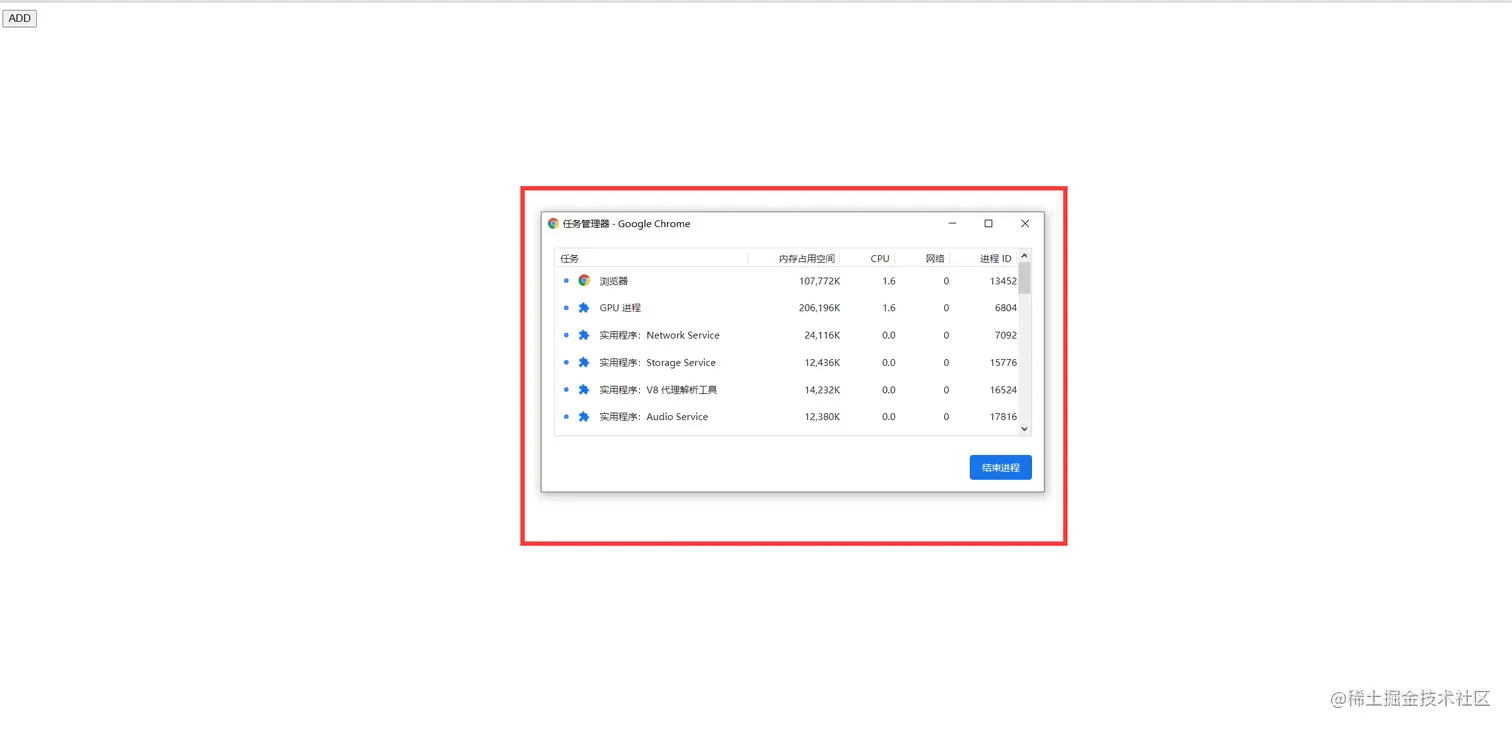Click process ID 6804

pyautogui.click(x=1006, y=308)
